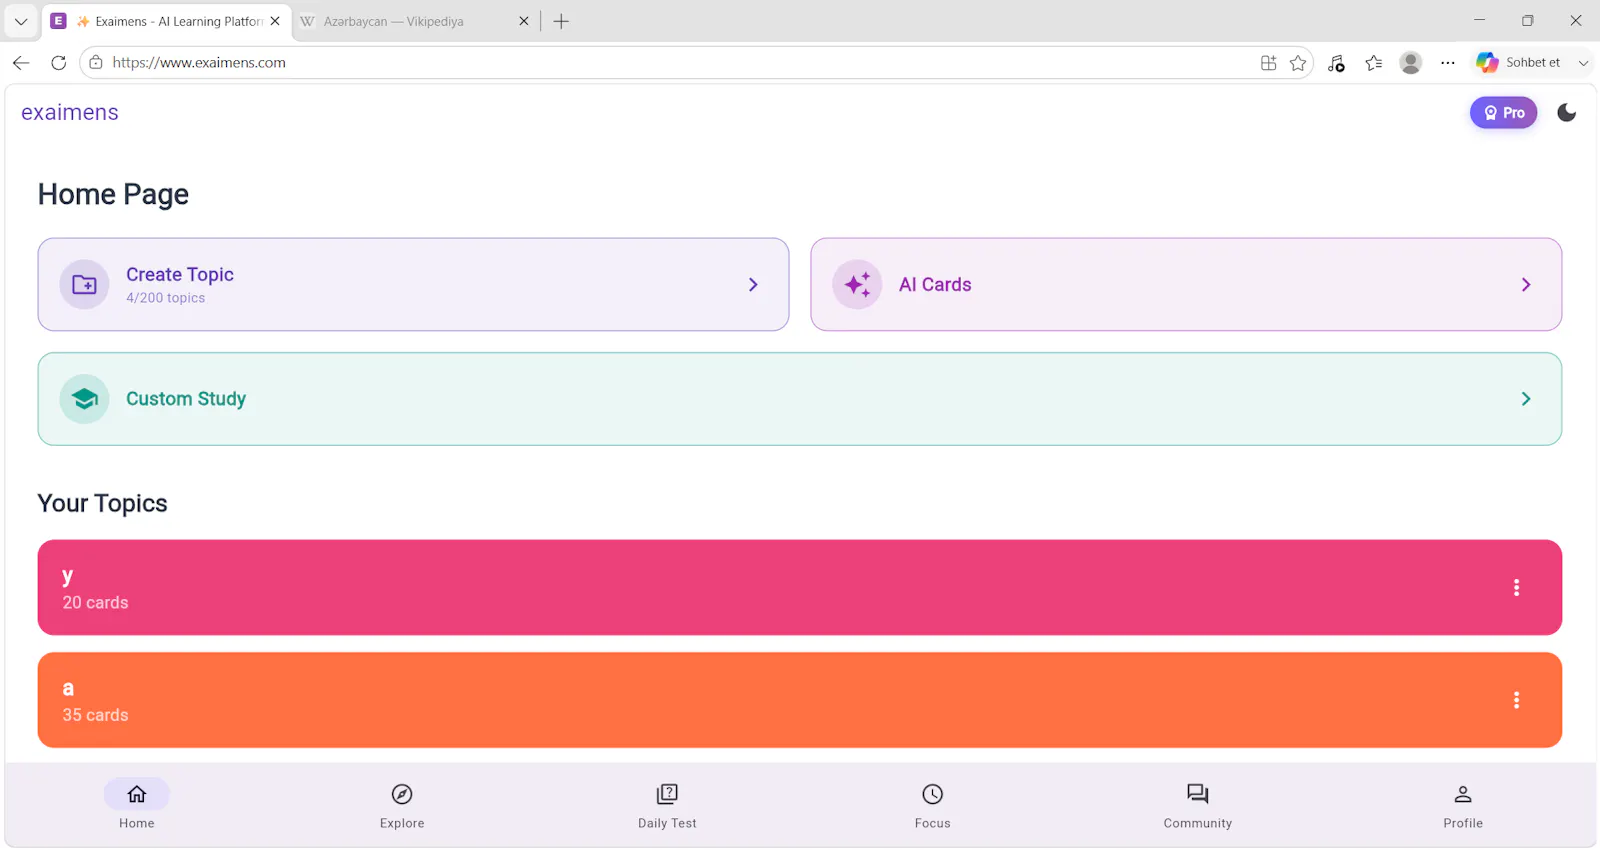
Task: Click the browser back arrow
Action: pos(21,63)
